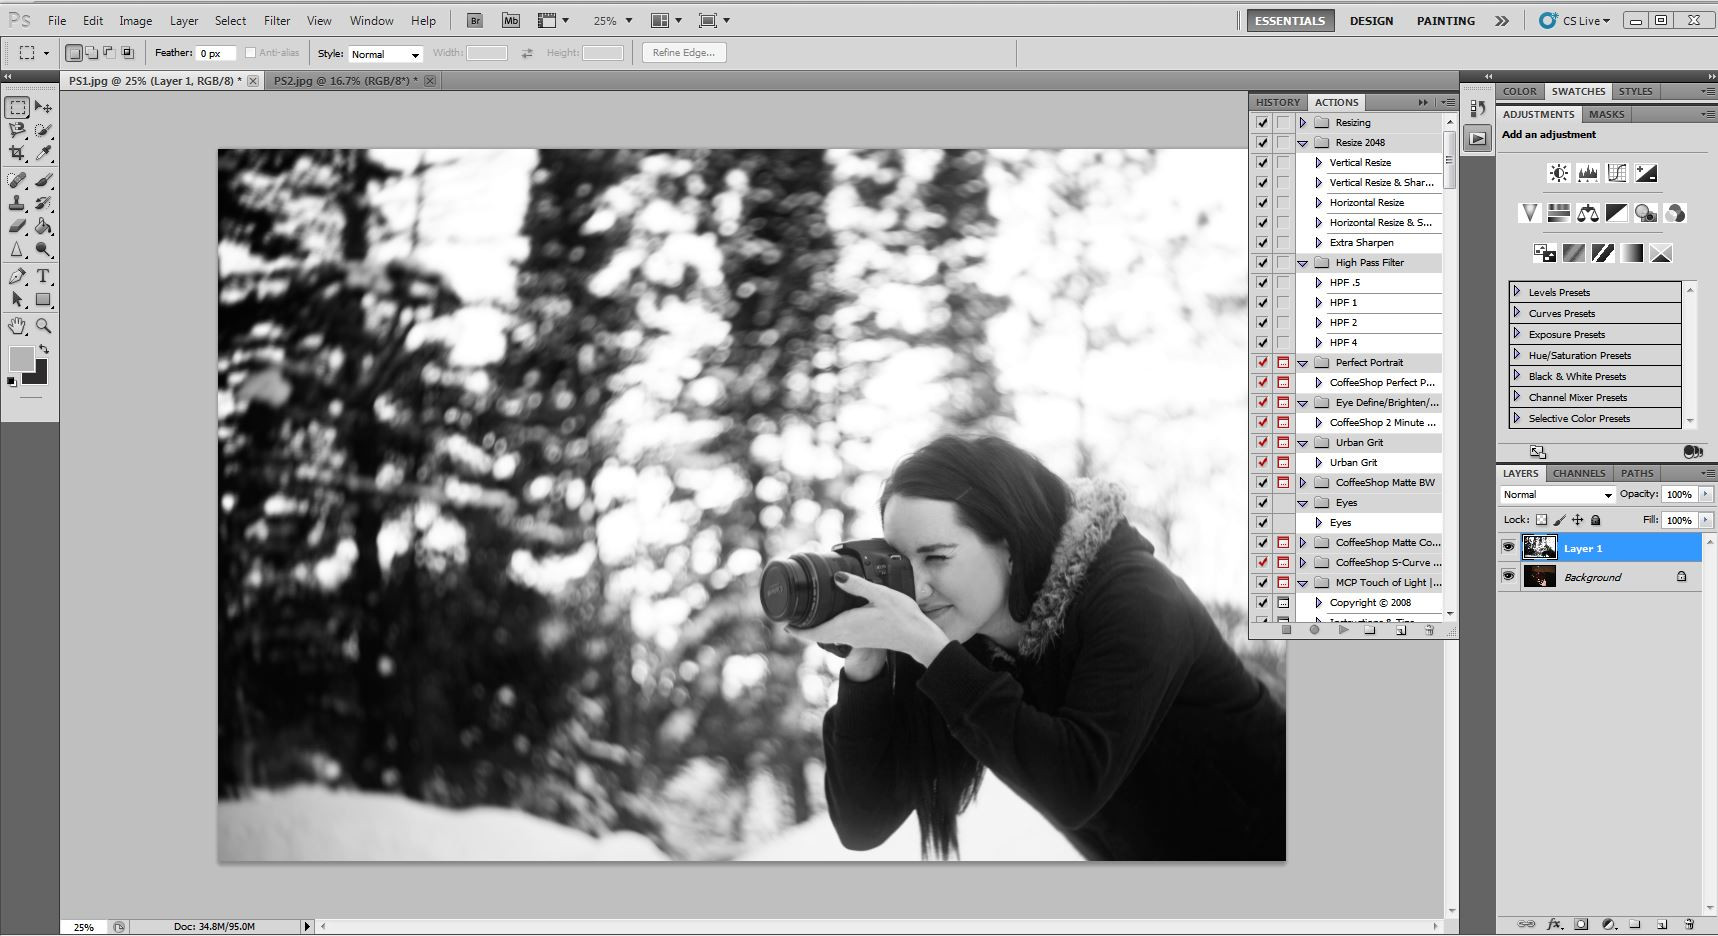This screenshot has height=936, width=1718.
Task: Toggle checkmark for Resizing action set
Action: (x=1262, y=122)
